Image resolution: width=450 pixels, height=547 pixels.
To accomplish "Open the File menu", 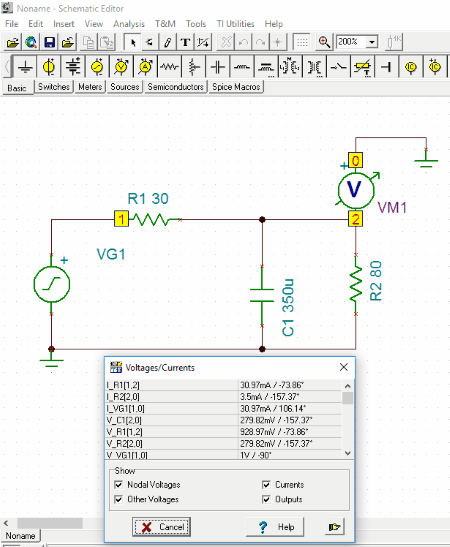I will click(x=12, y=24).
